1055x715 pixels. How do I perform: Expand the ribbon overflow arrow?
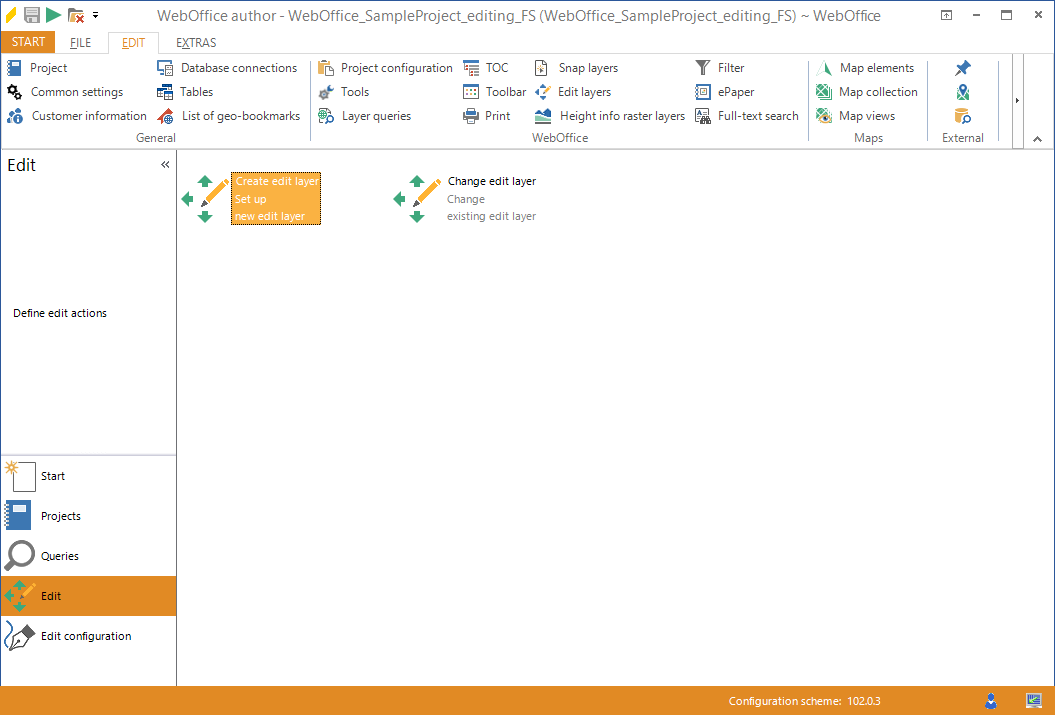coord(1017,100)
